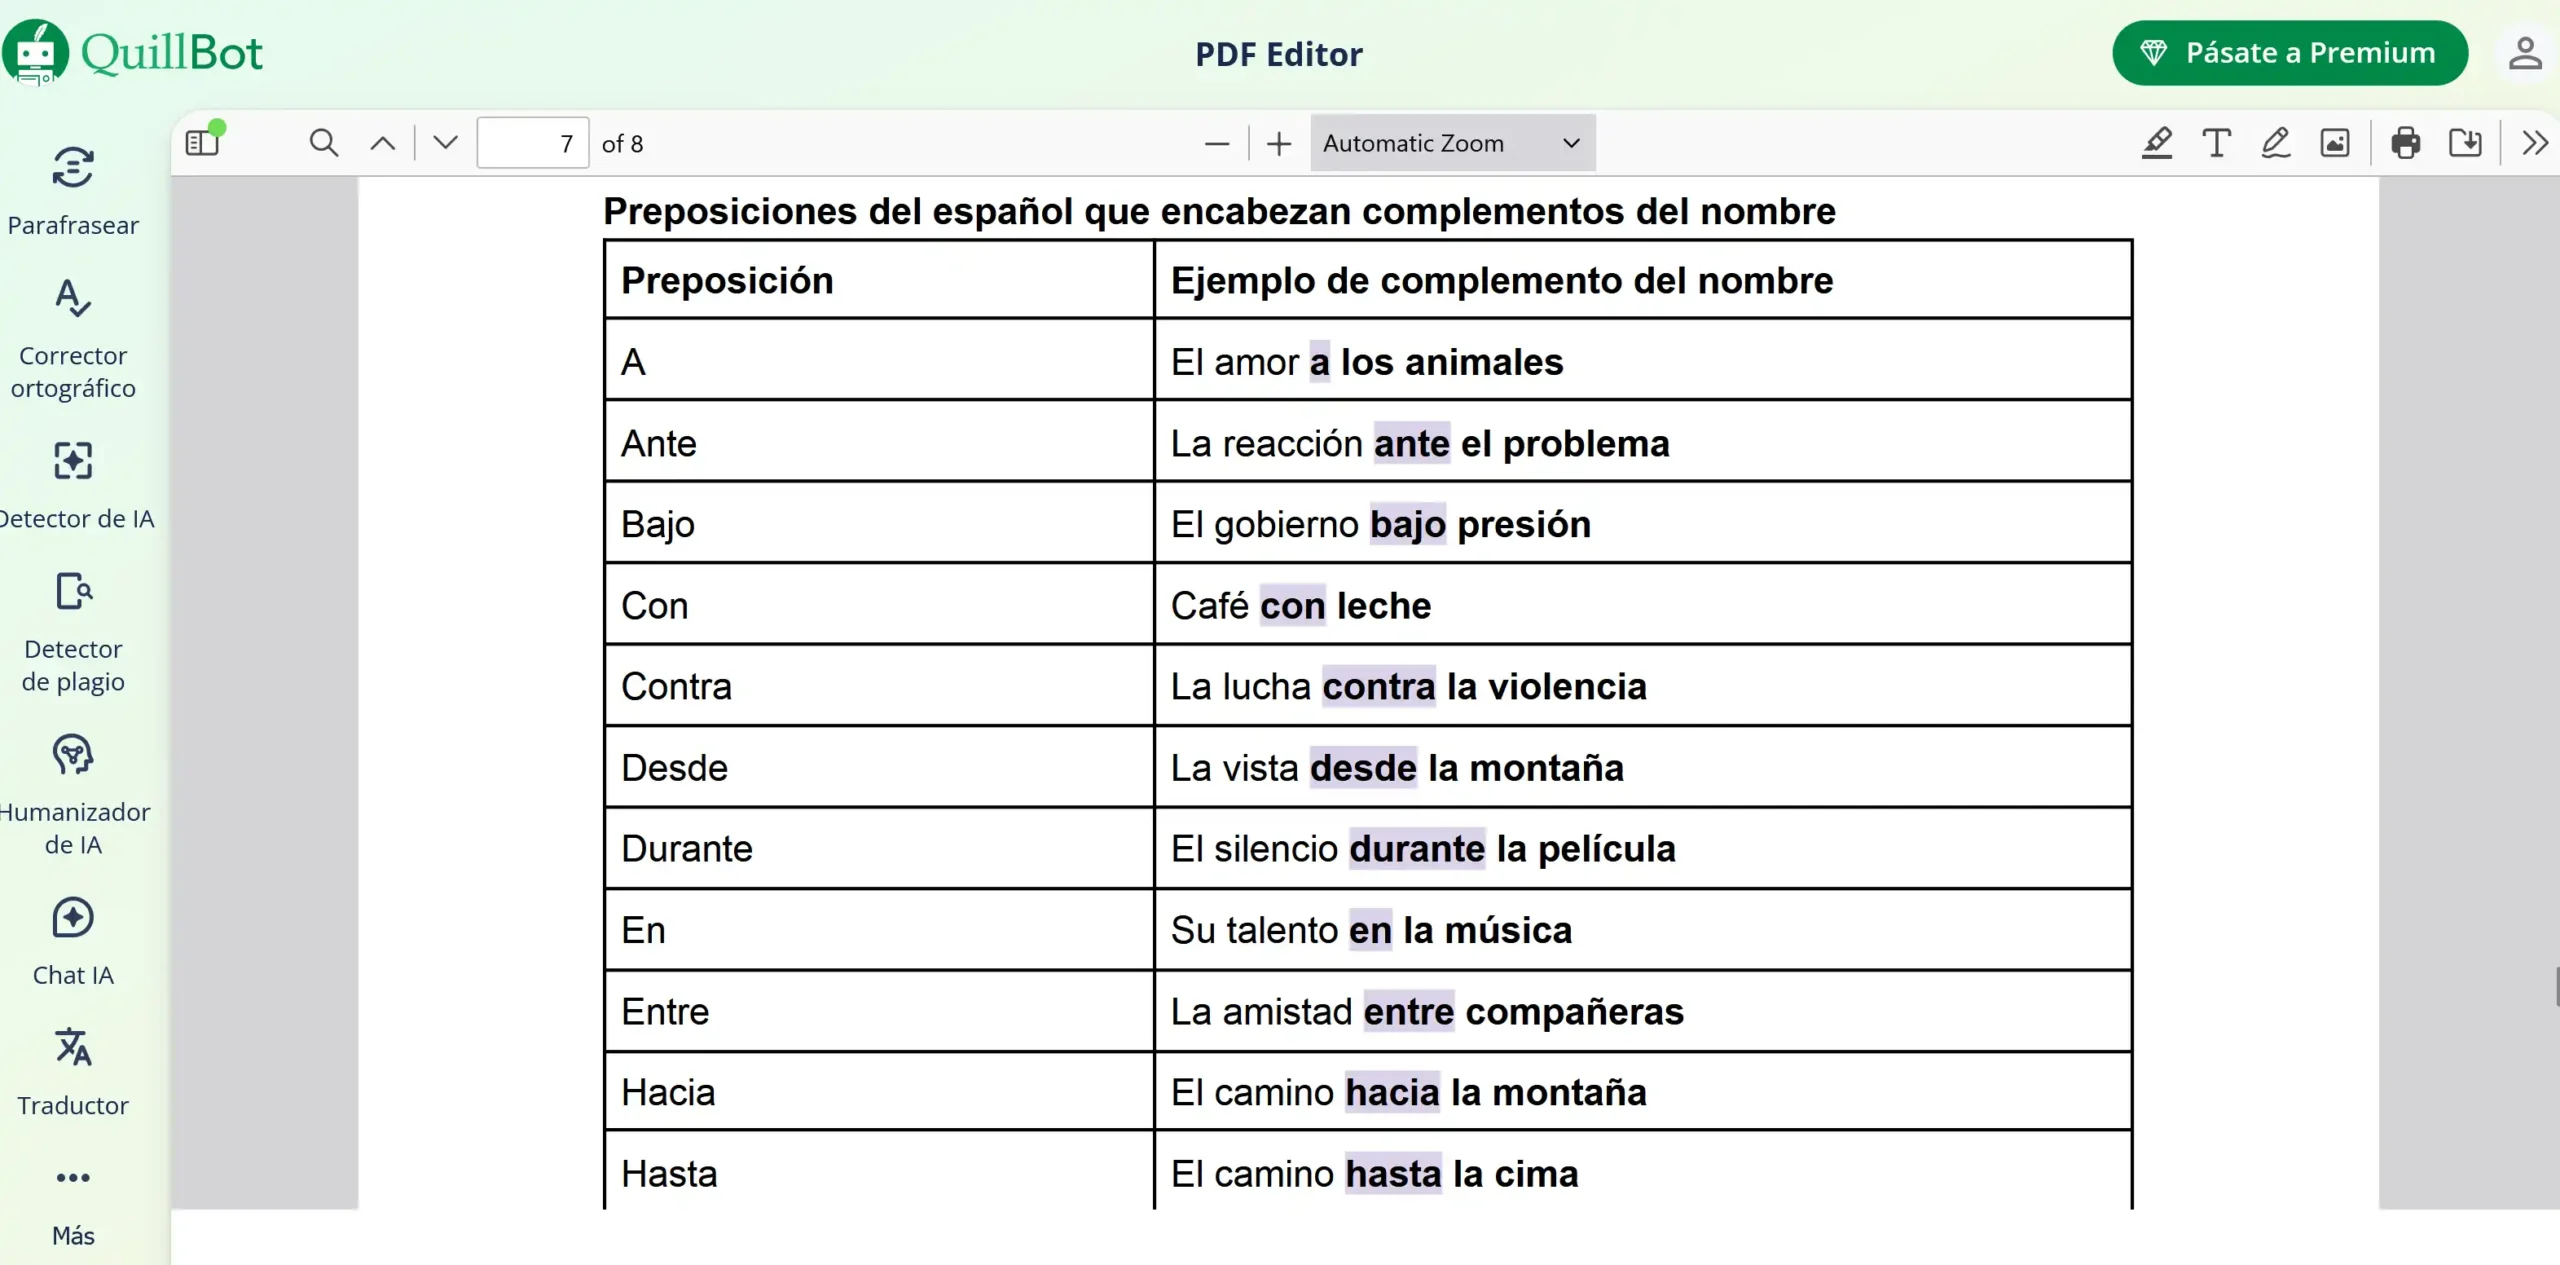
Task: Open the text annotation tool
Action: [2216, 143]
